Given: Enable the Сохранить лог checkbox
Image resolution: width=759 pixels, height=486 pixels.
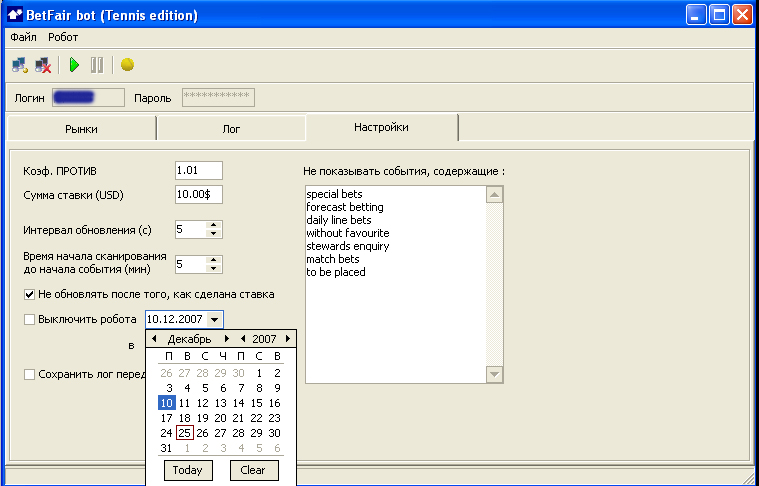Looking at the screenshot, I should (30, 375).
